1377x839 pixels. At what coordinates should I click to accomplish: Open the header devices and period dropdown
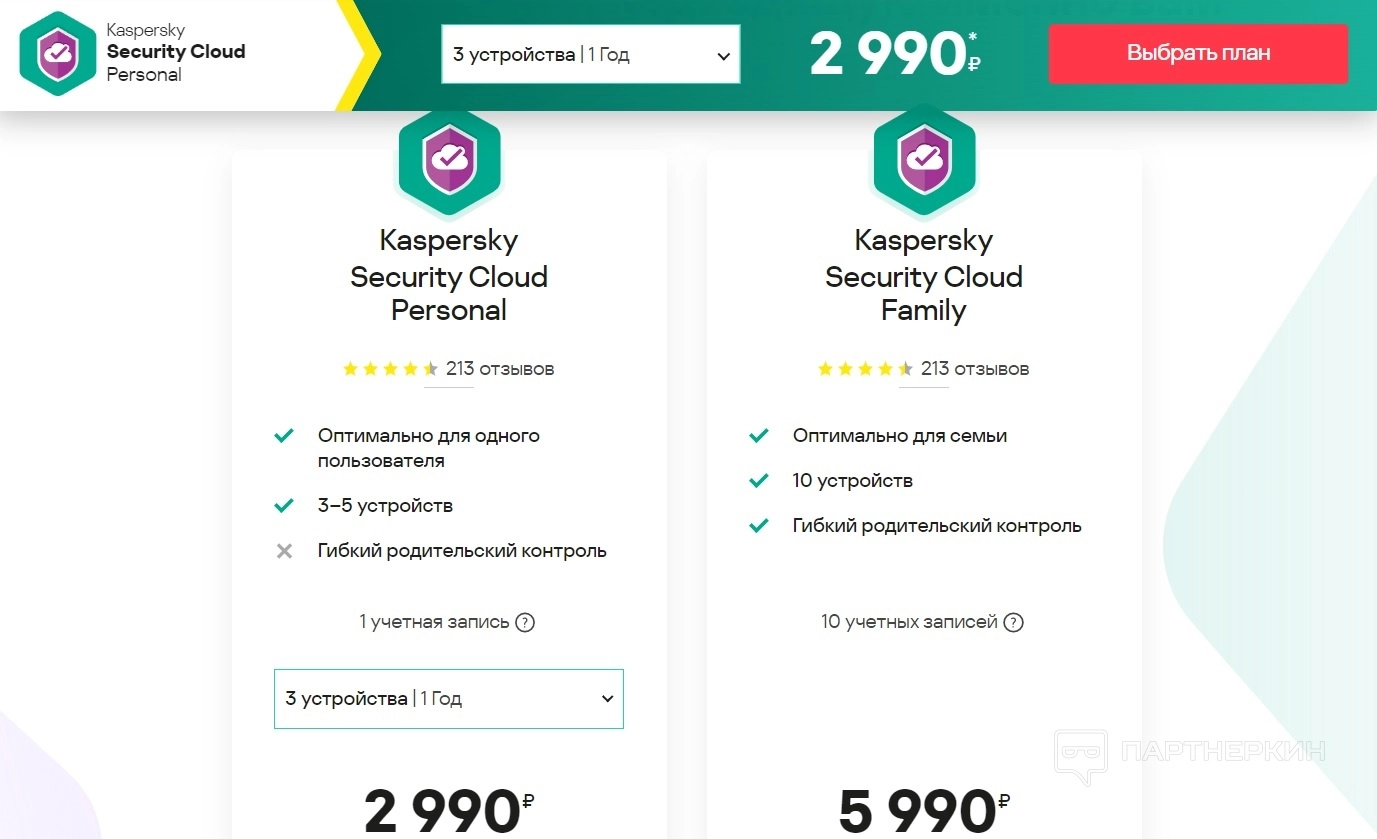point(590,54)
